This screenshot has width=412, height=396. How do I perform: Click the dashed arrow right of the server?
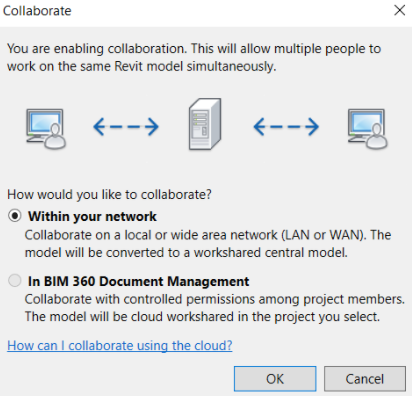pyautogui.click(x=286, y=127)
